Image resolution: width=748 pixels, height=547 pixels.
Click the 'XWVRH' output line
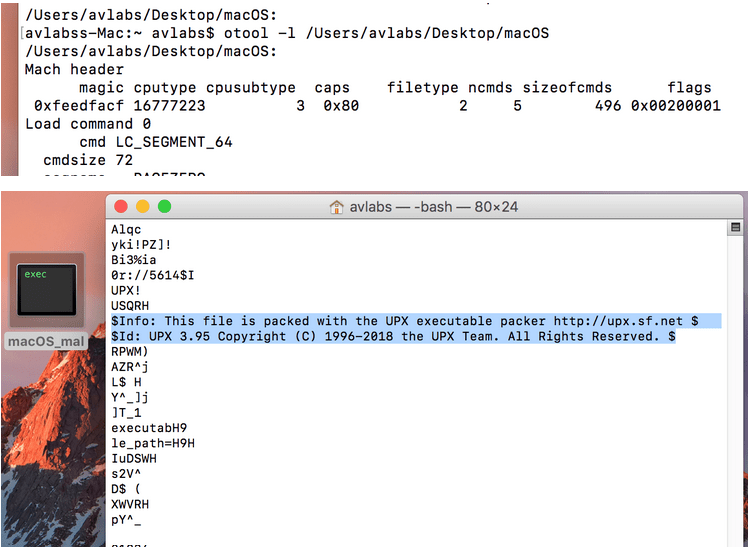(130, 504)
